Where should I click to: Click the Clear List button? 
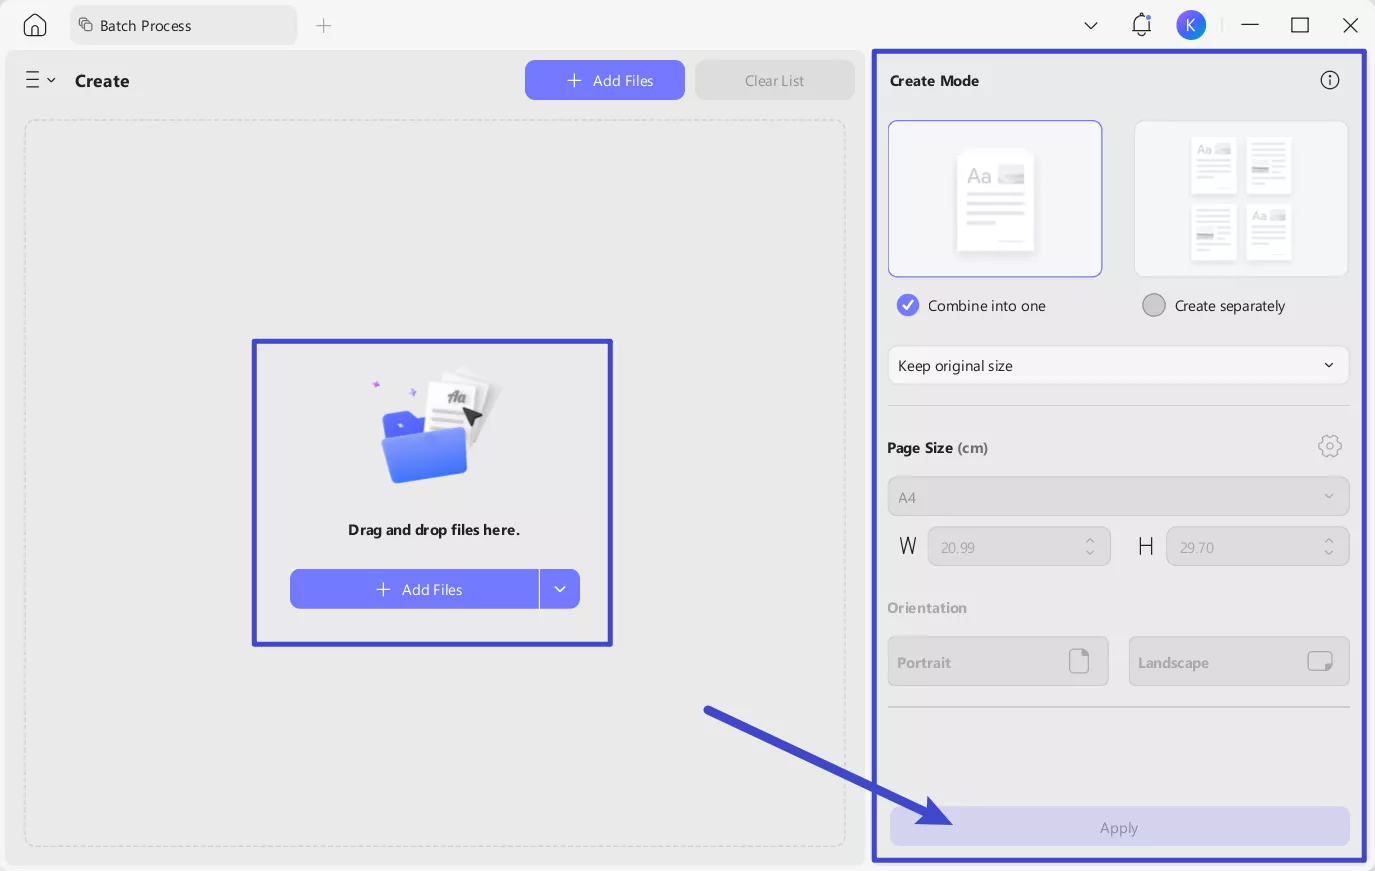774,80
